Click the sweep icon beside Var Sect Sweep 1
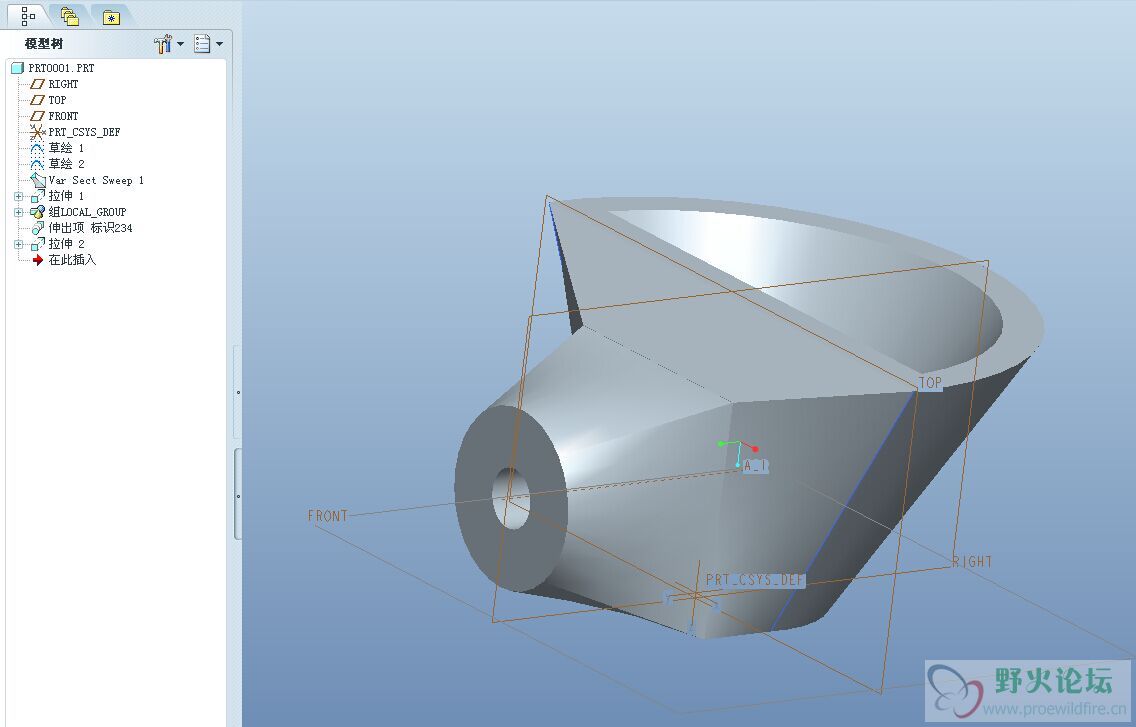The image size is (1136, 727). pos(38,180)
